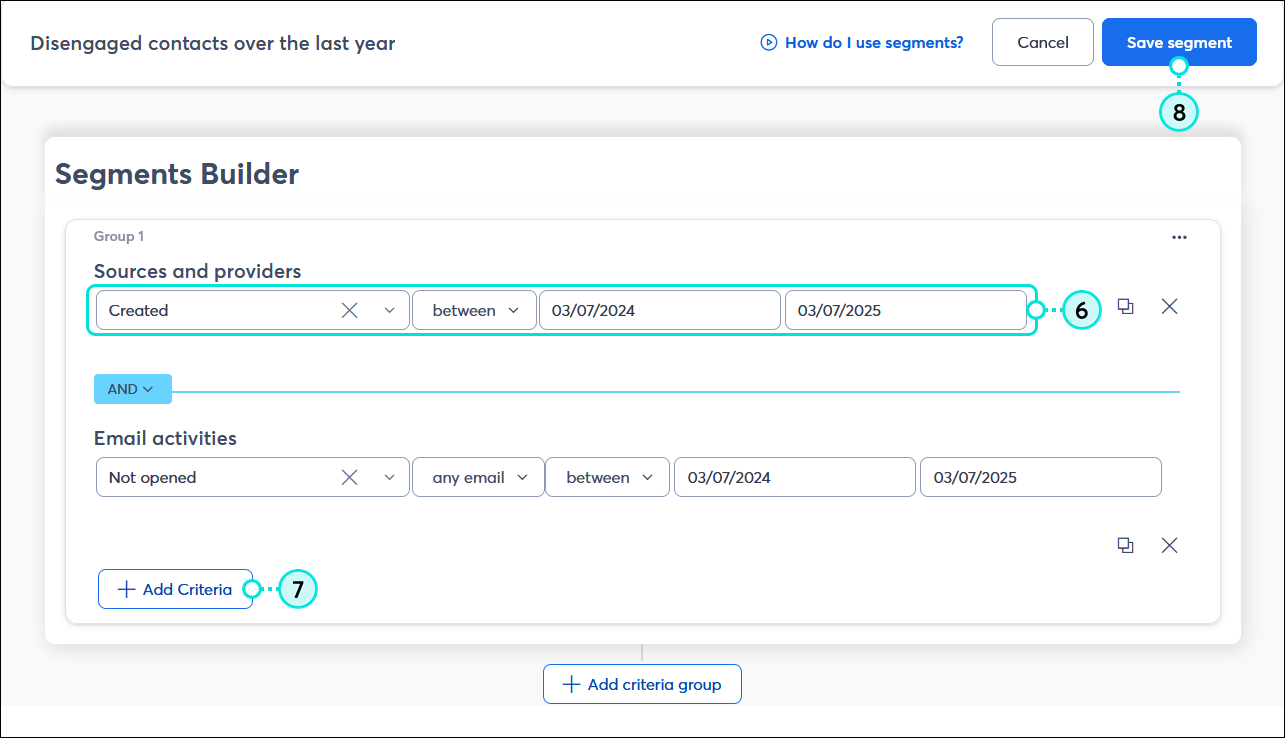Expand the Created field dropdown arrow
1285x738 pixels.
click(390, 310)
